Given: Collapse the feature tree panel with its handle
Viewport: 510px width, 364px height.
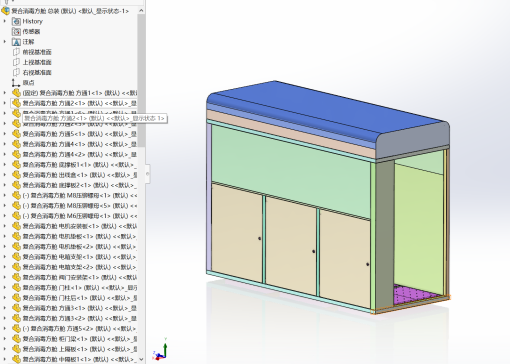Looking at the screenshot, I should point(147,173).
